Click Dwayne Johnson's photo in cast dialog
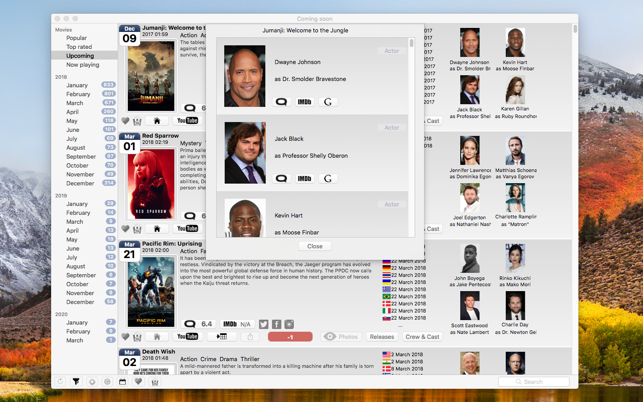 [245, 76]
